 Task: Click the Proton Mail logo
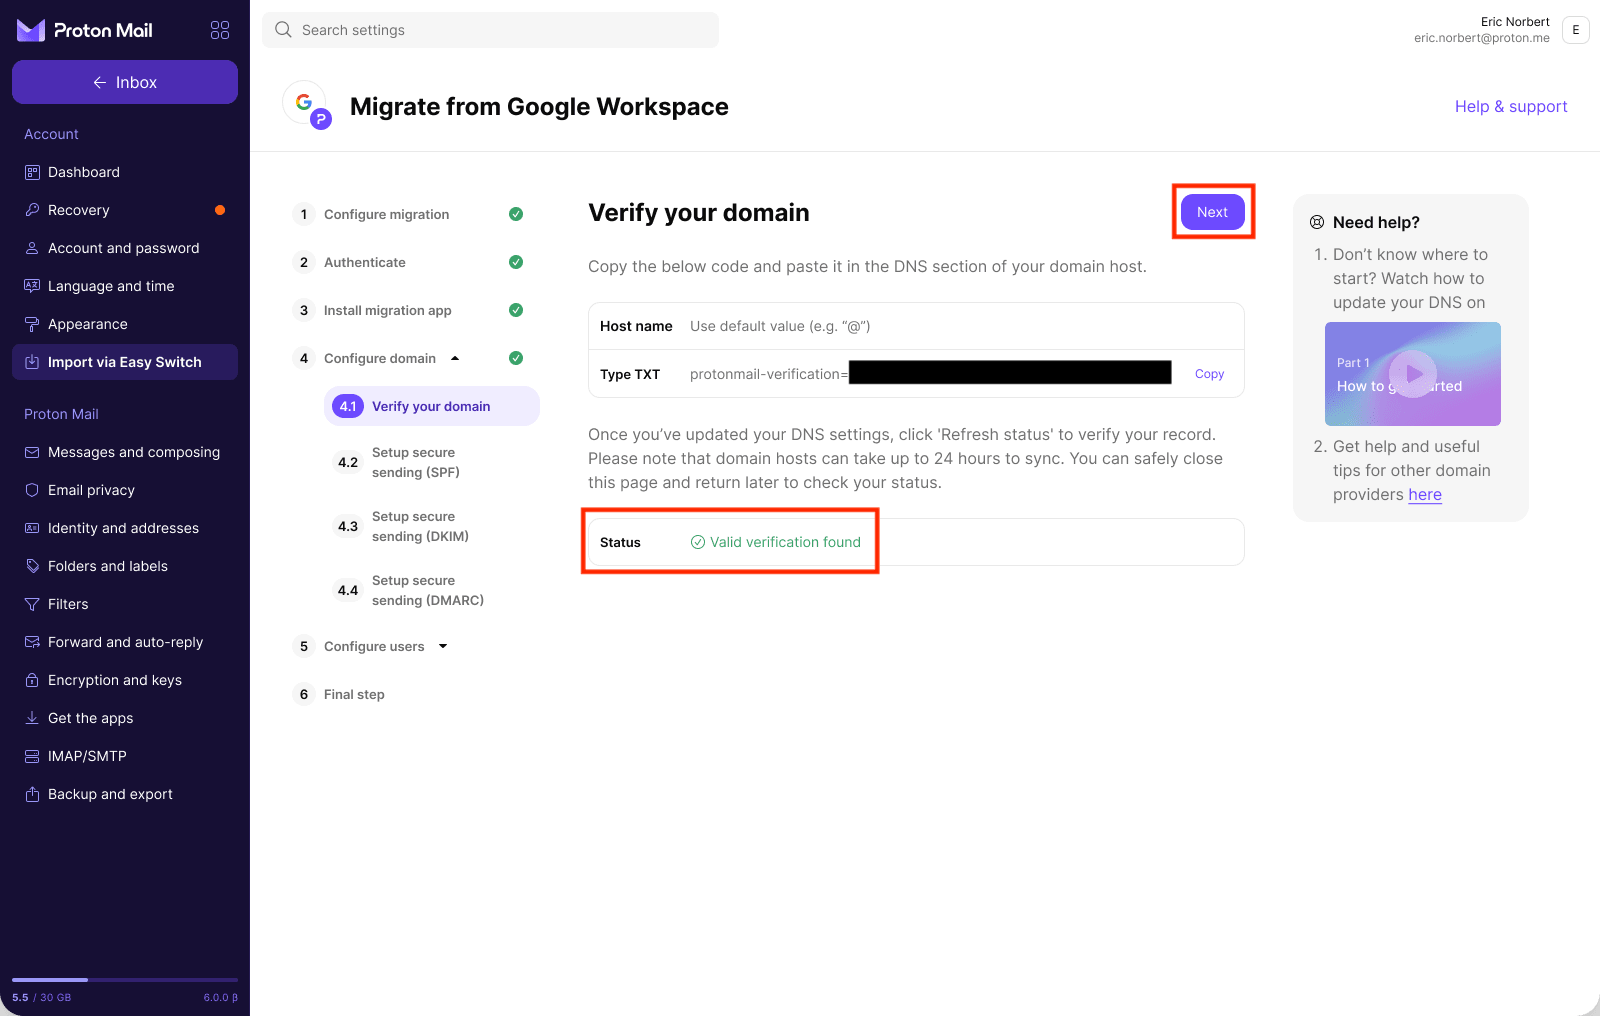(x=85, y=30)
